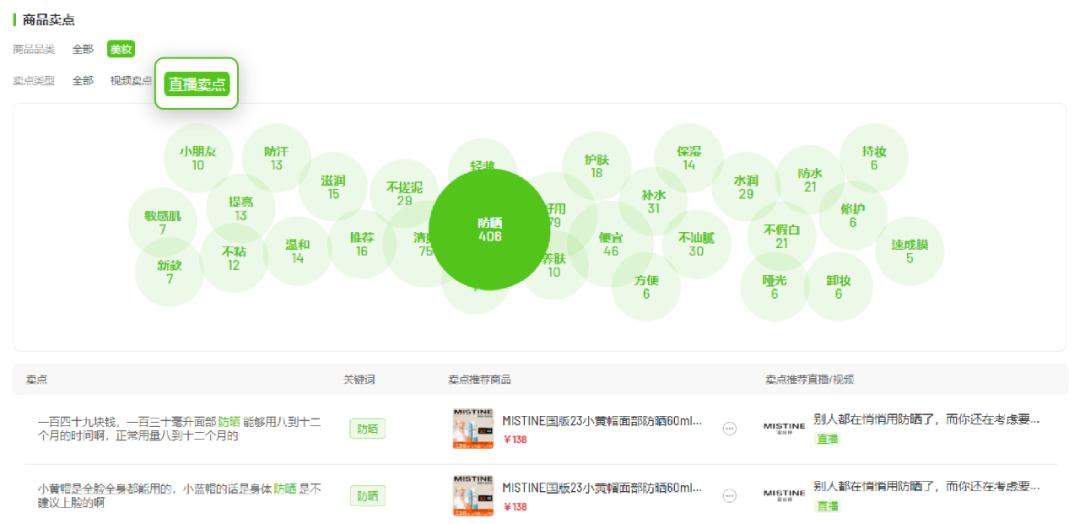Image resolution: width=1080 pixels, height=524 pixels.
Task: Click the 防晒 keyword tag in first row
Action: (367, 428)
